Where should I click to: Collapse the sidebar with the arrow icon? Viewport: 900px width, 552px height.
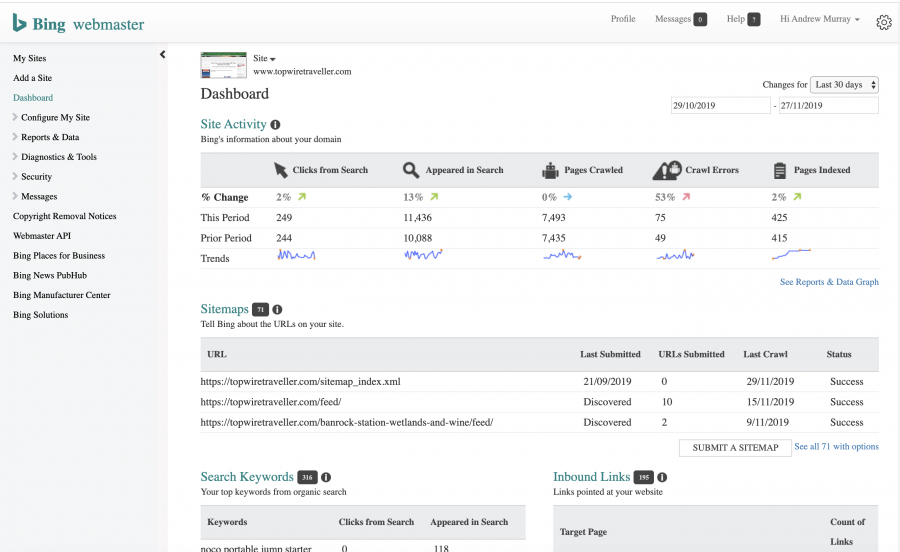coord(162,55)
